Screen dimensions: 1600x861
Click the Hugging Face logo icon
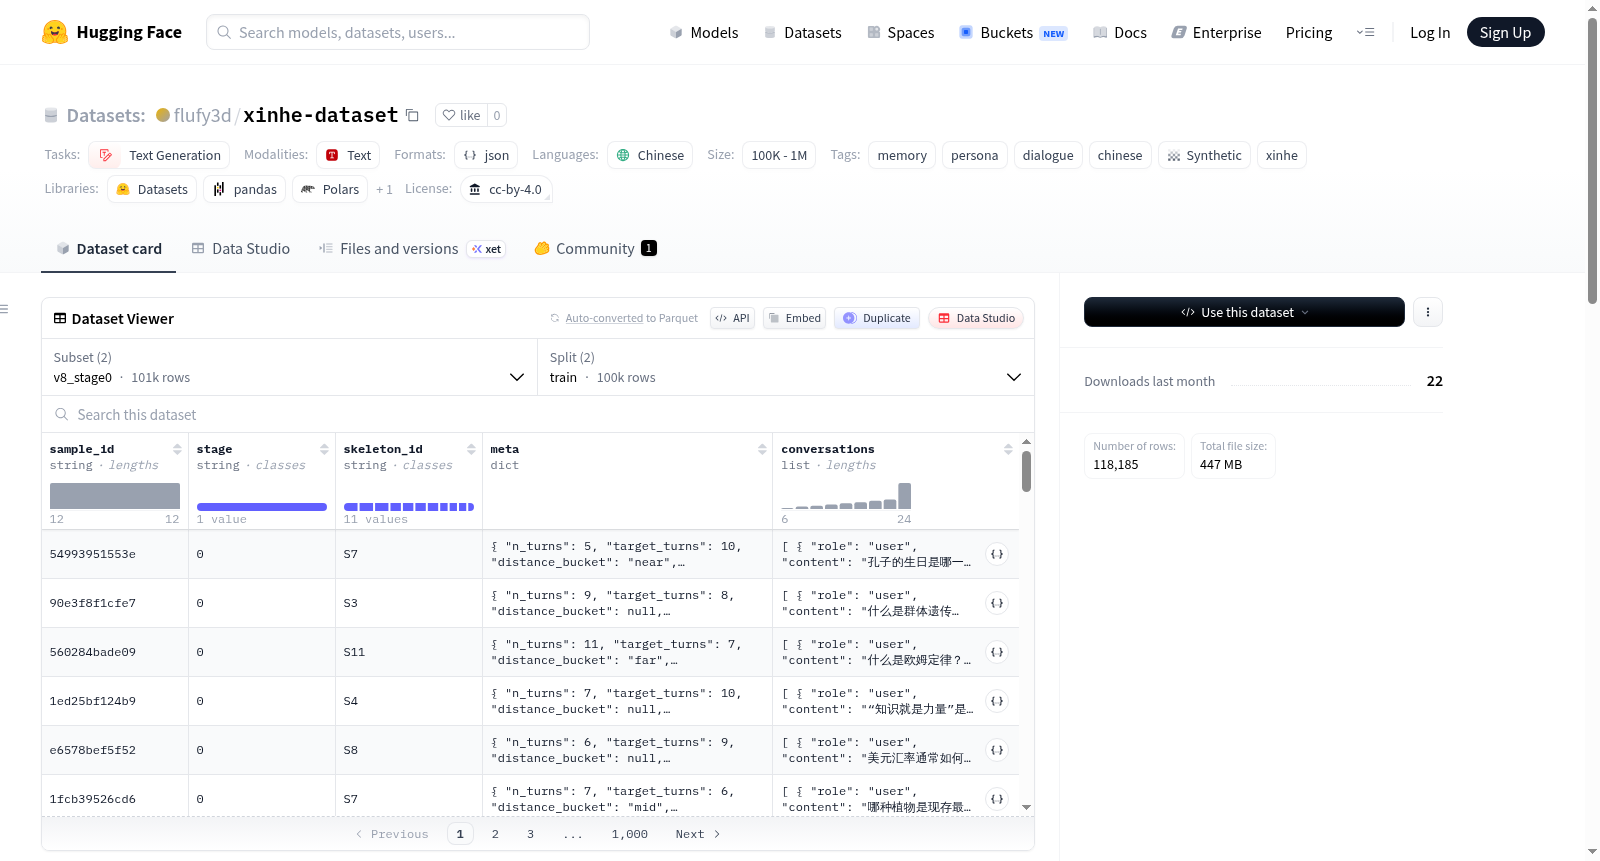[55, 32]
